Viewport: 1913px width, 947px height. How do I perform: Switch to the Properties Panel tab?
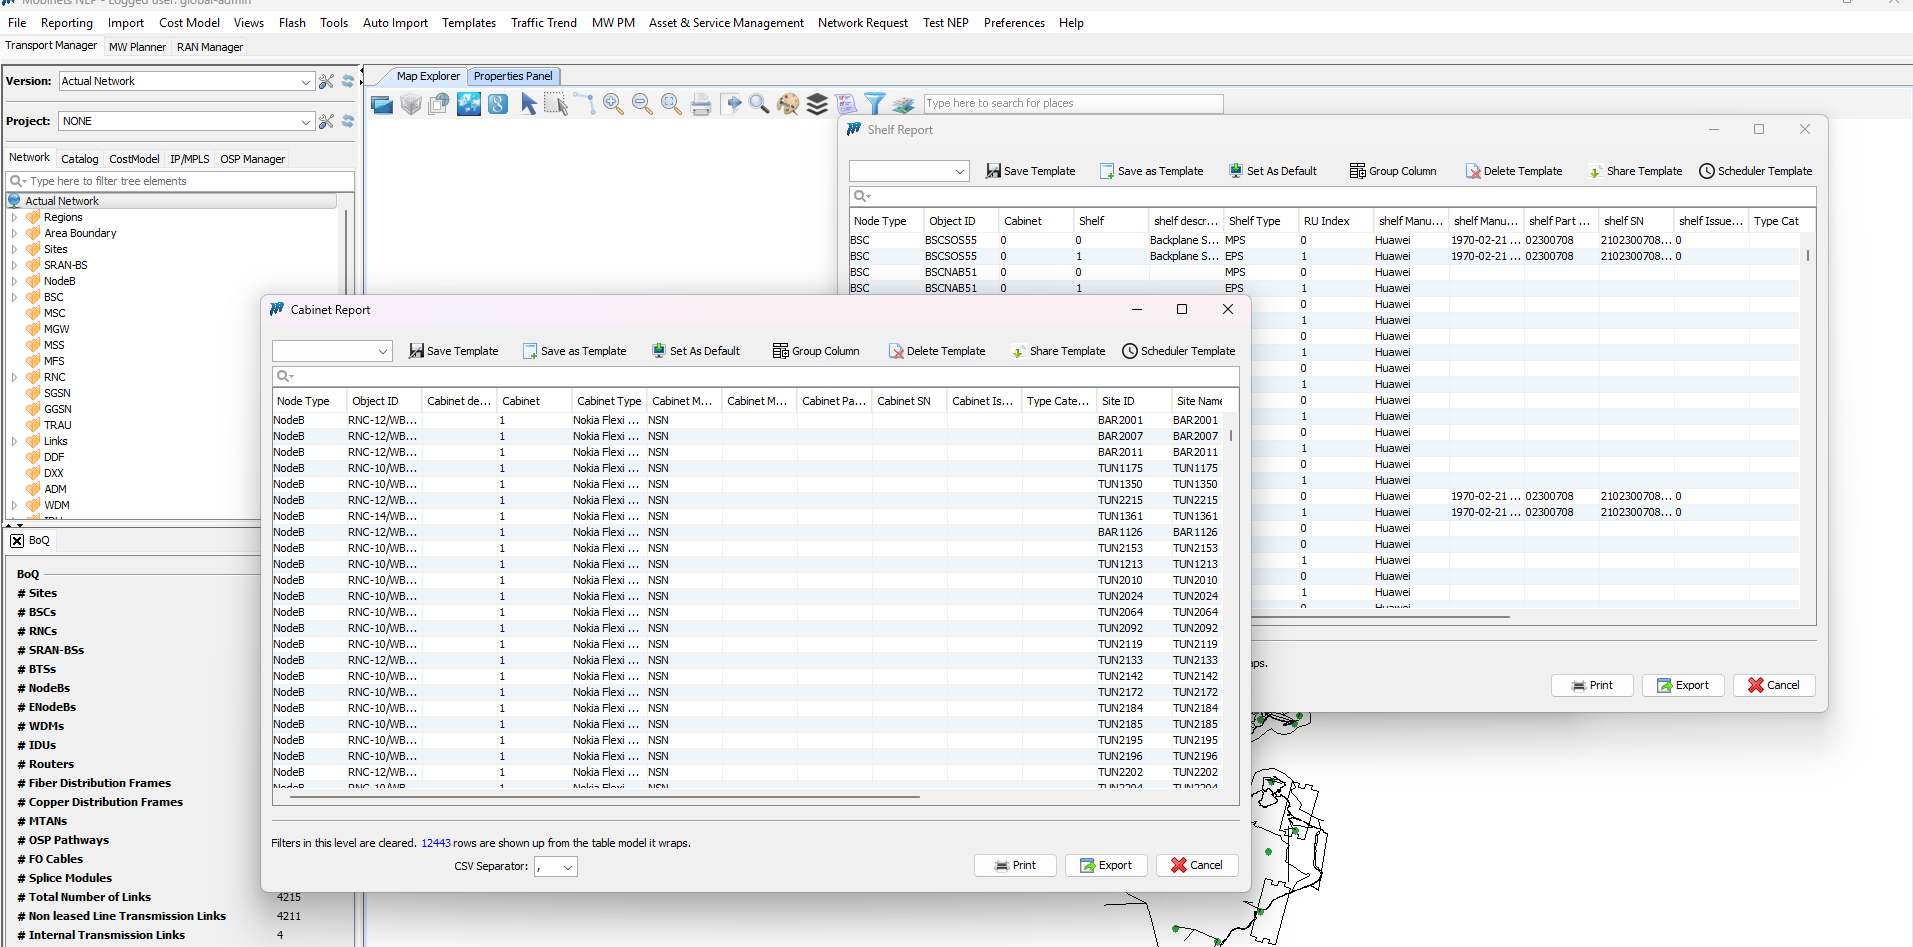click(x=512, y=76)
